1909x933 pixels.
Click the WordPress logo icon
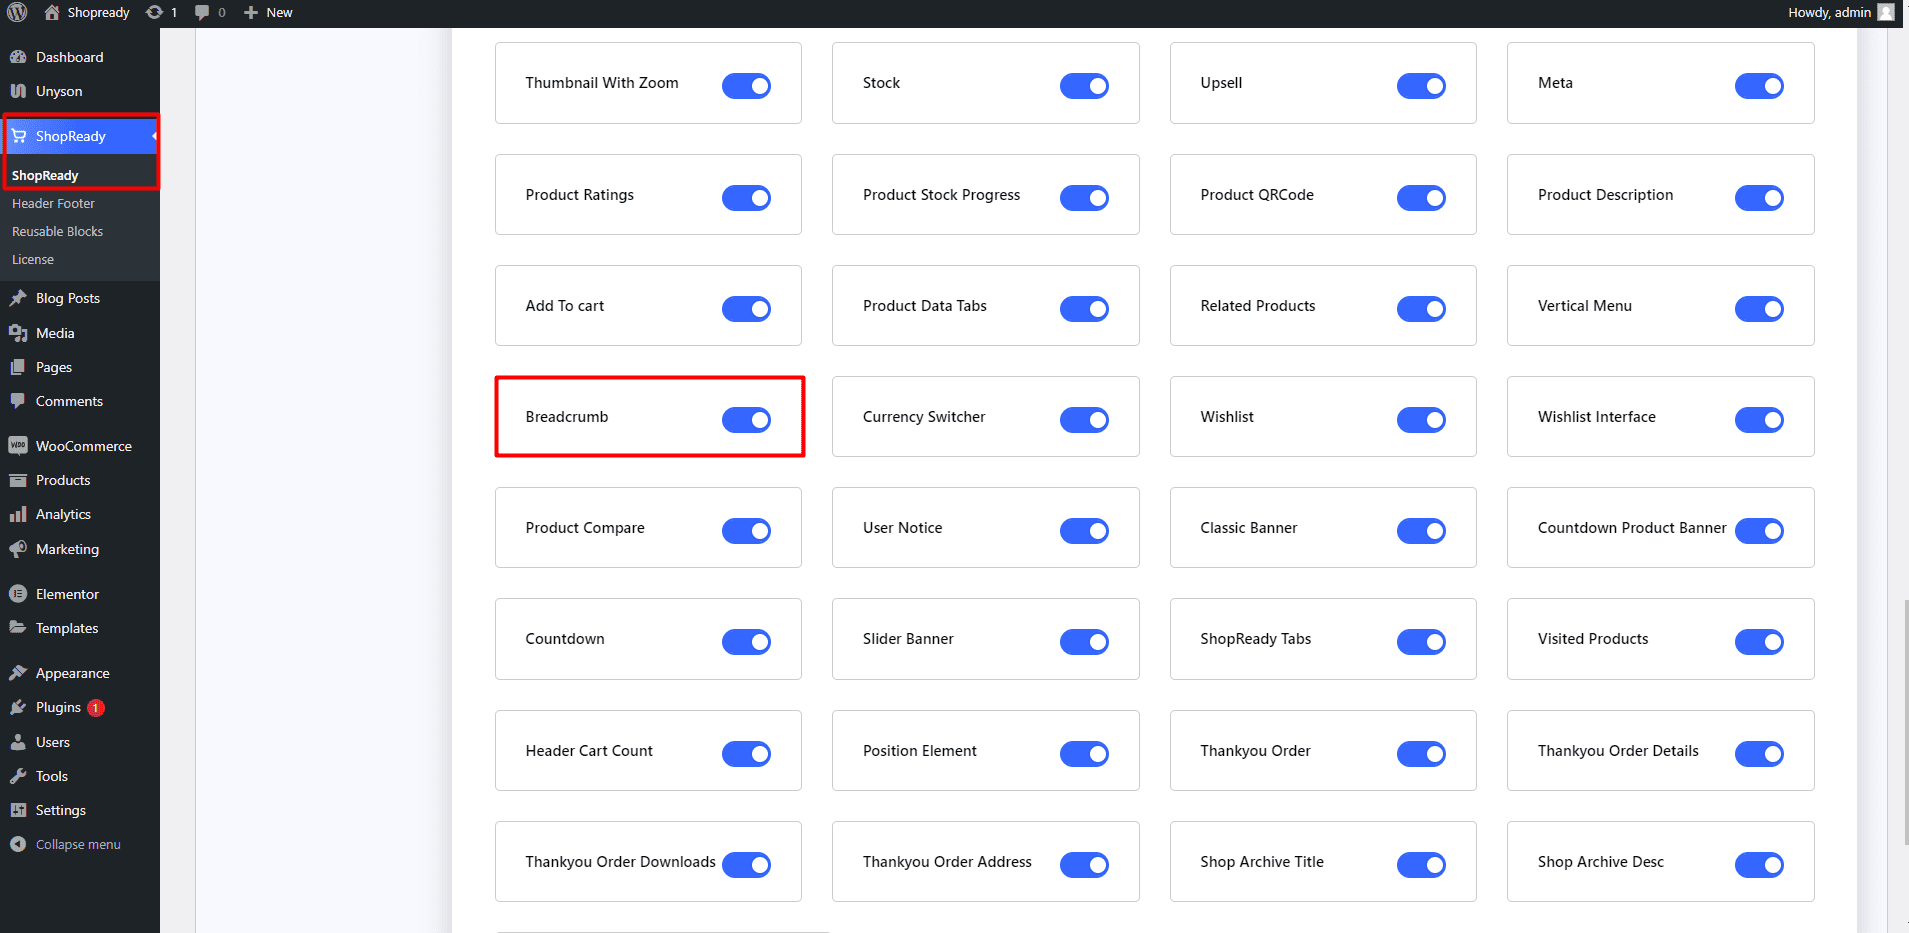point(17,12)
